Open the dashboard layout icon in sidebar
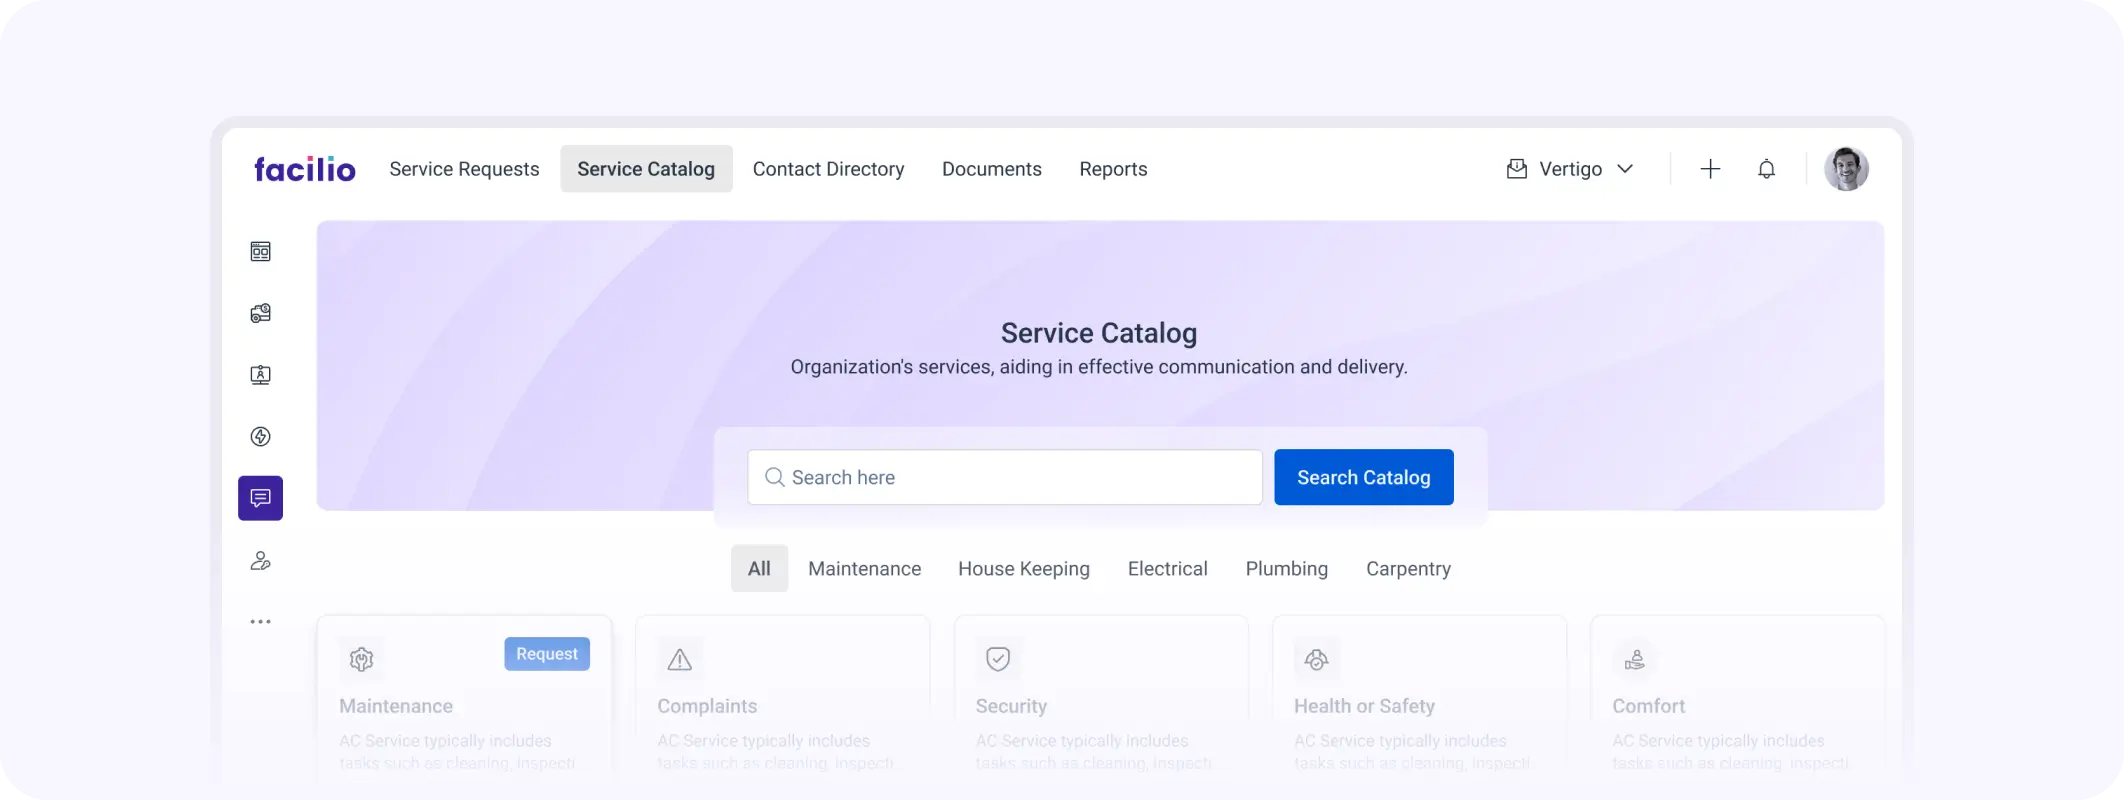This screenshot has width=2124, height=800. 260,251
